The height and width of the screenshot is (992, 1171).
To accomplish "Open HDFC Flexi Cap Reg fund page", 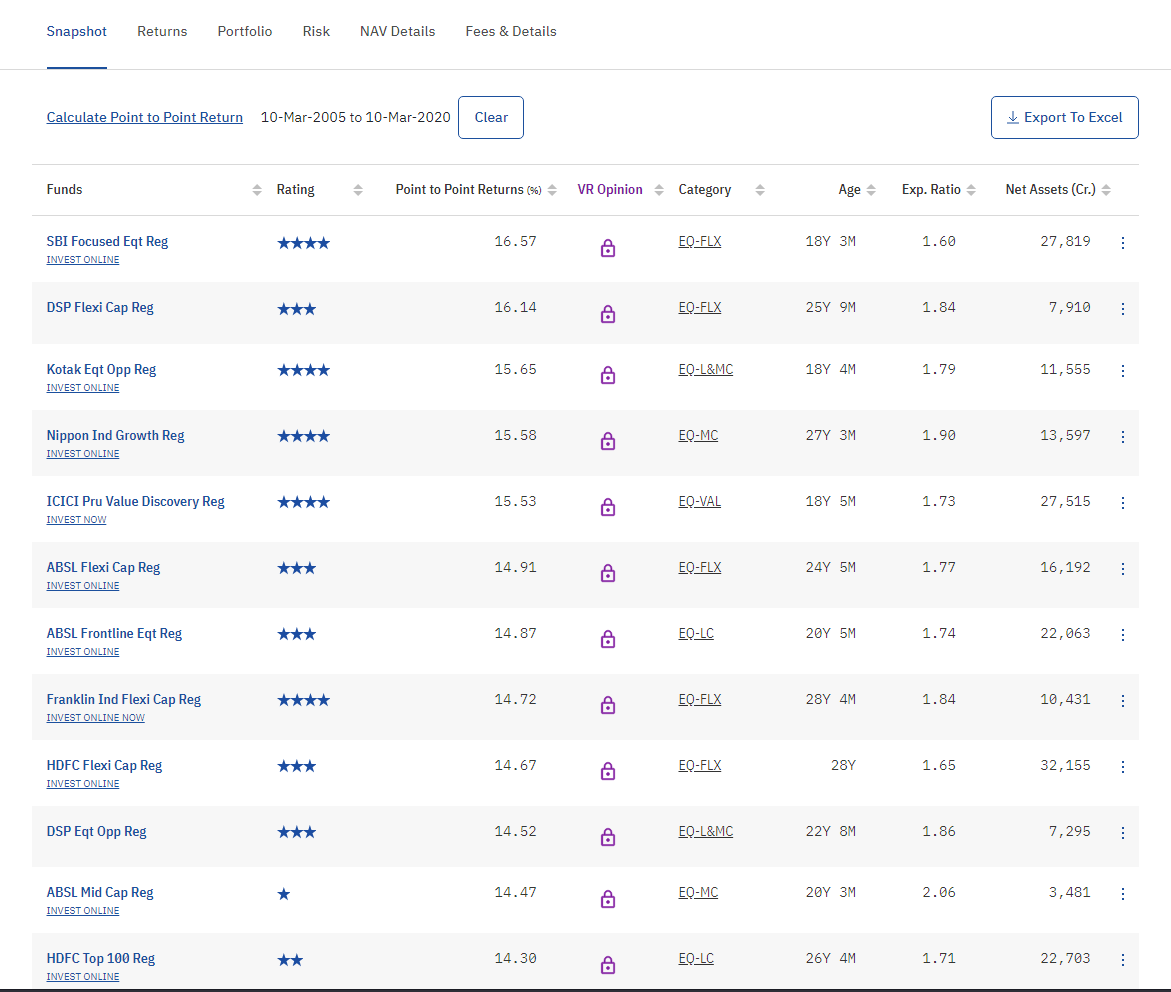I will tap(105, 765).
